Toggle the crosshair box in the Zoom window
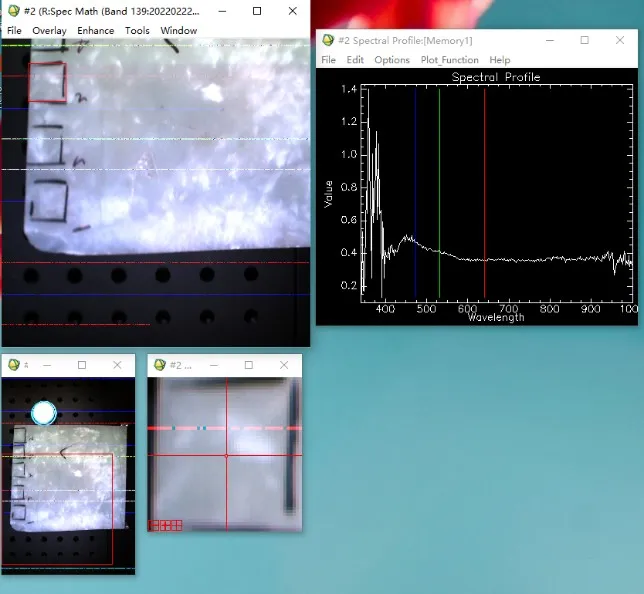Screen dimensions: 644x594 click(176, 525)
